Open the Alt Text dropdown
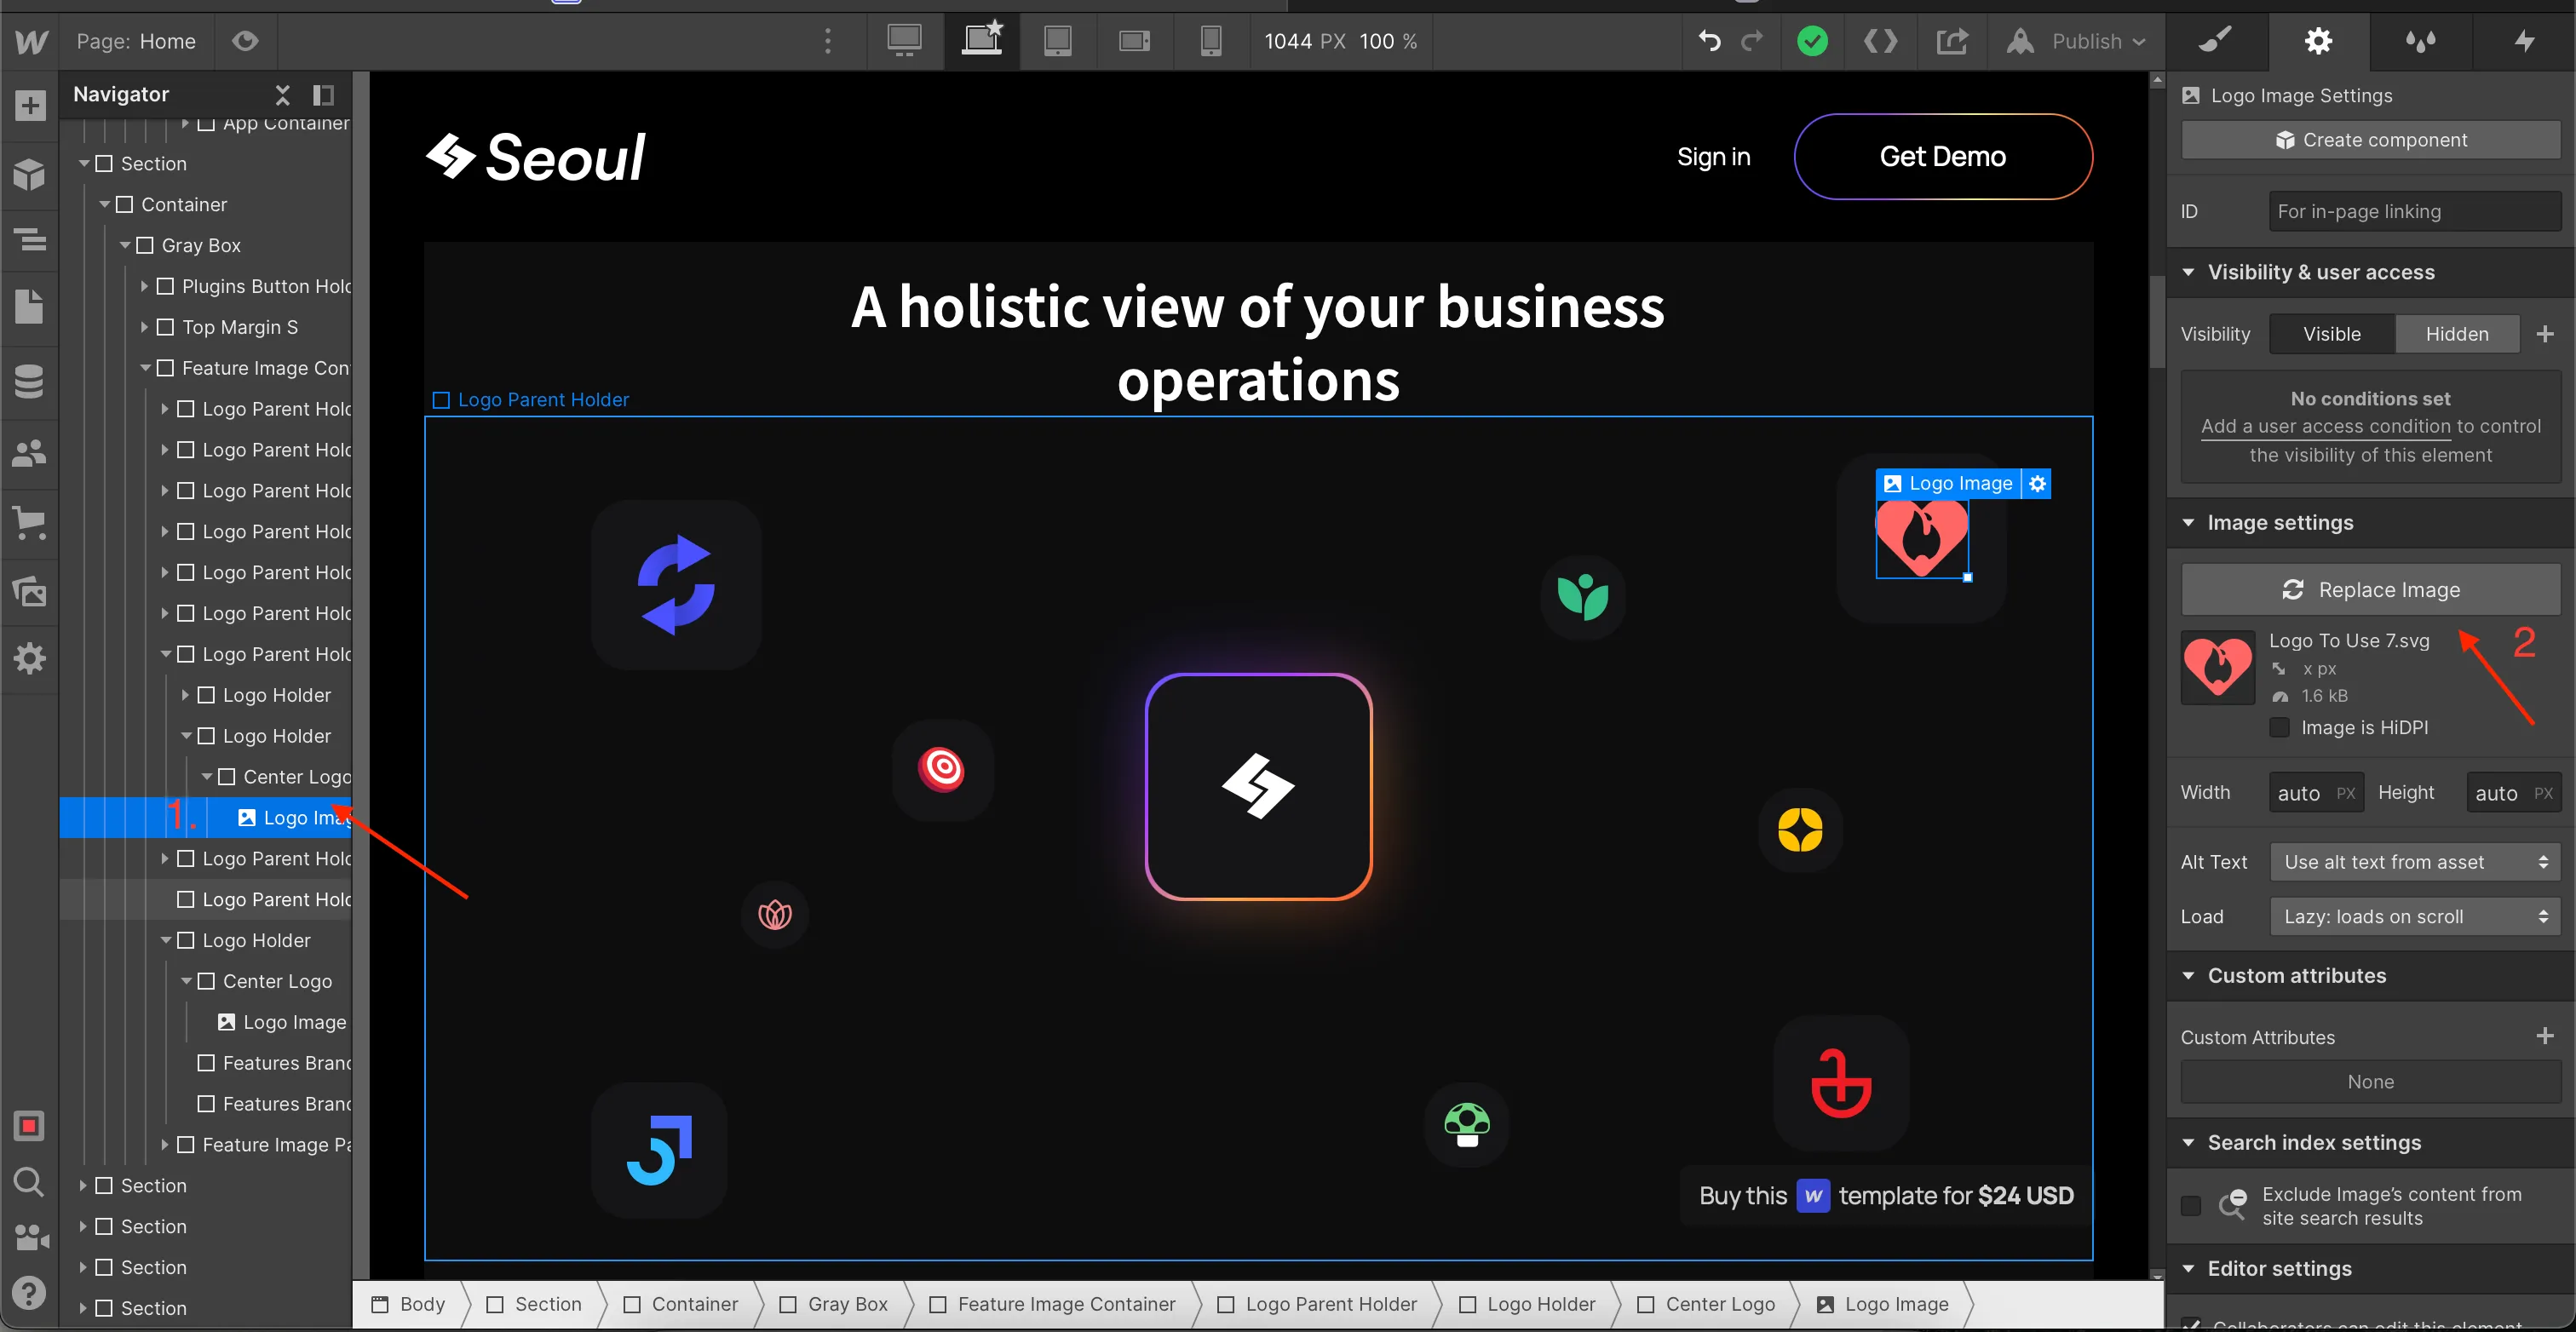The width and height of the screenshot is (2576, 1332). (x=2414, y=862)
